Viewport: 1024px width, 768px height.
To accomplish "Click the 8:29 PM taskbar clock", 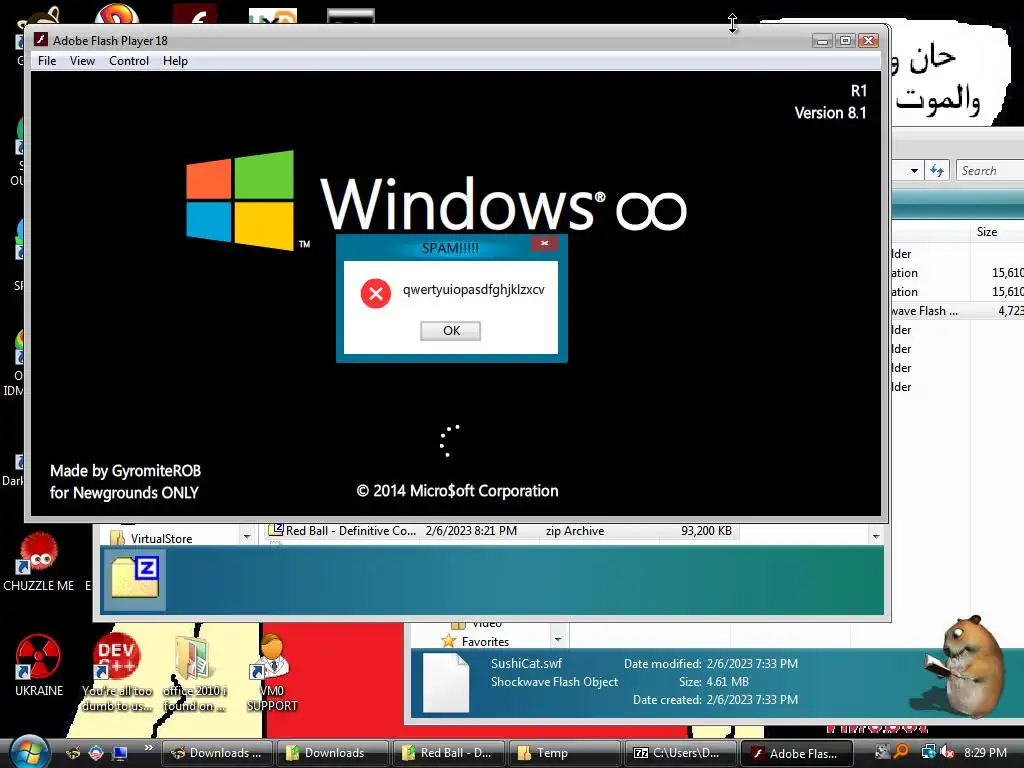I will (985, 752).
